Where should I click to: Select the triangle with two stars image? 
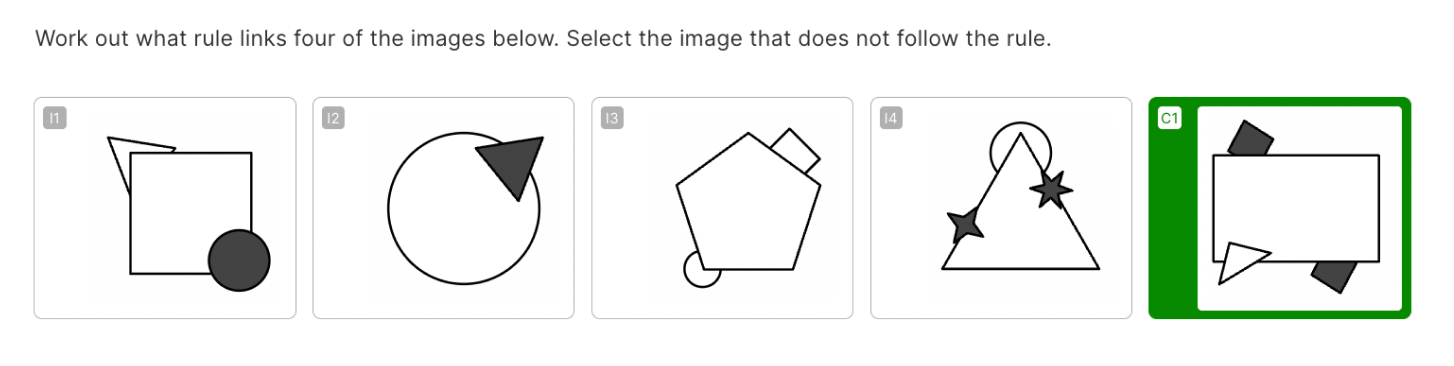pos(1001,208)
